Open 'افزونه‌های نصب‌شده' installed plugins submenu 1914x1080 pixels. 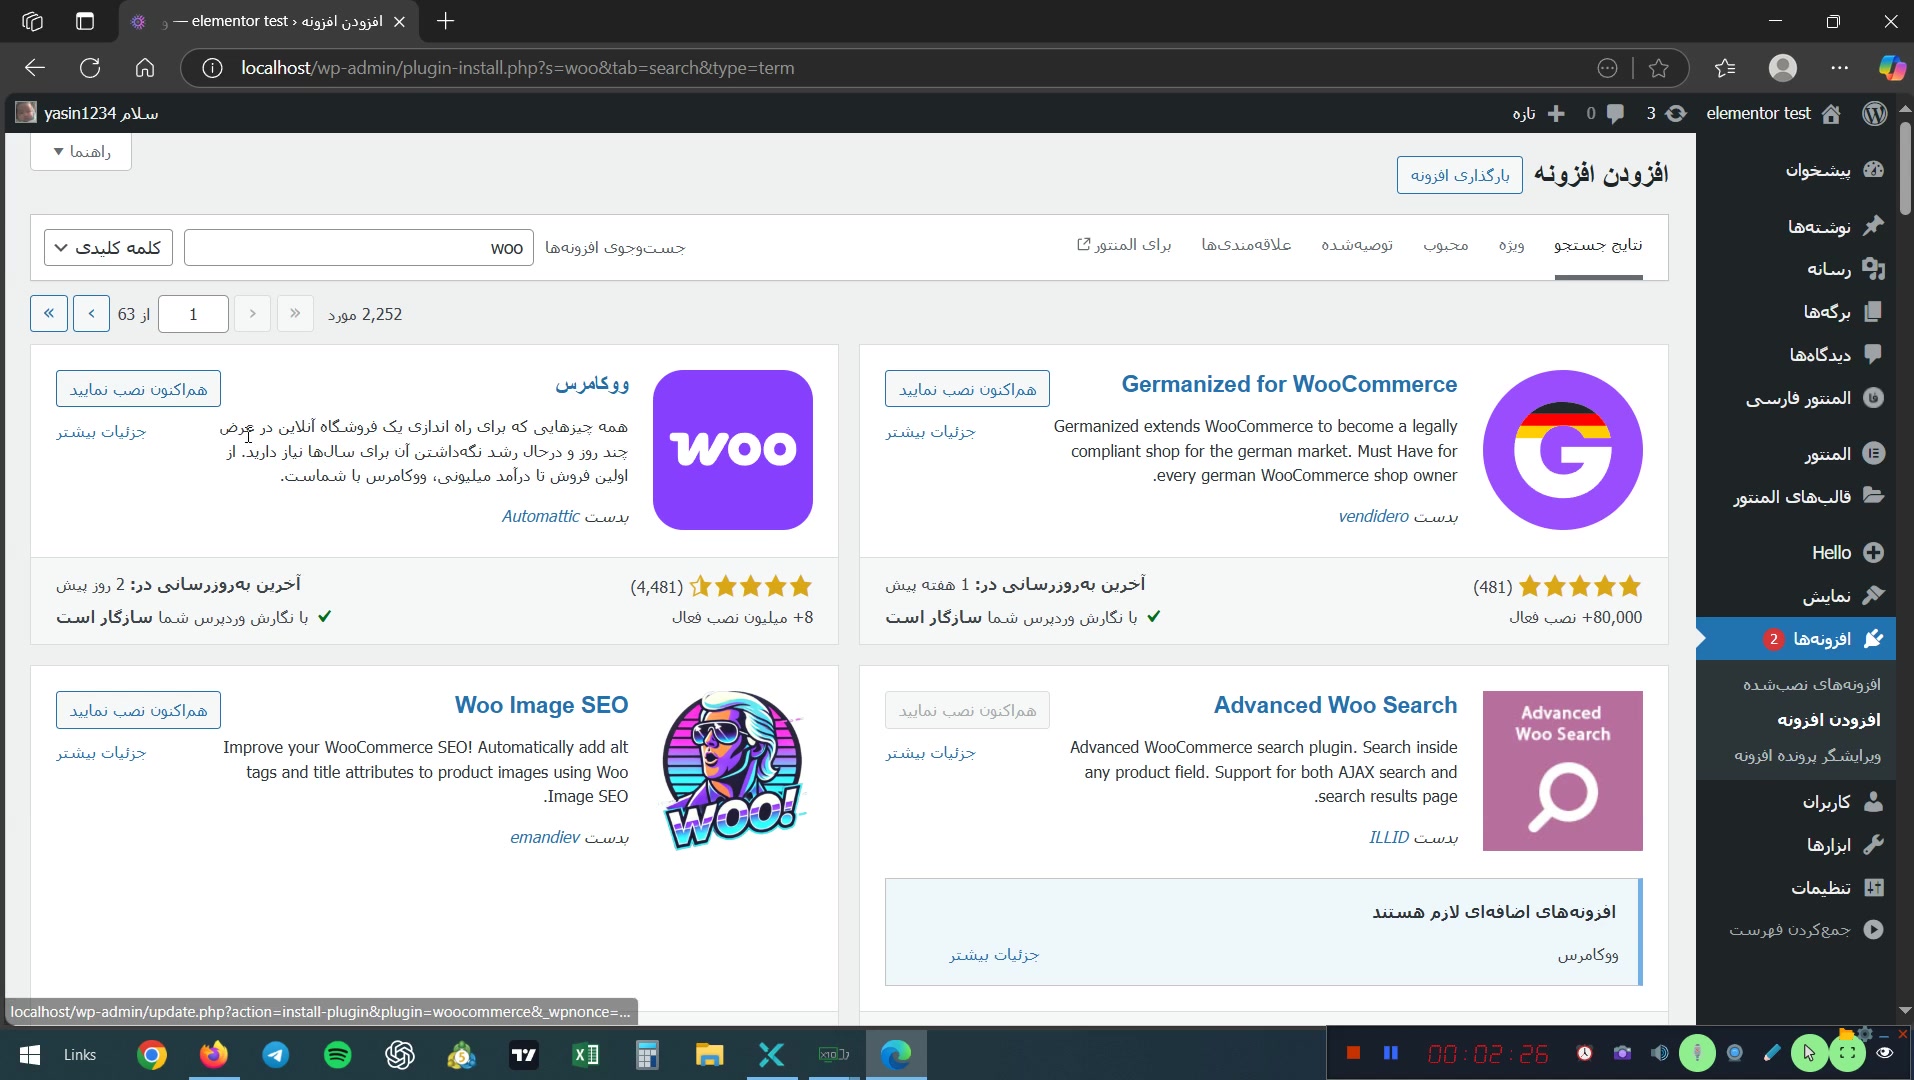1812,684
